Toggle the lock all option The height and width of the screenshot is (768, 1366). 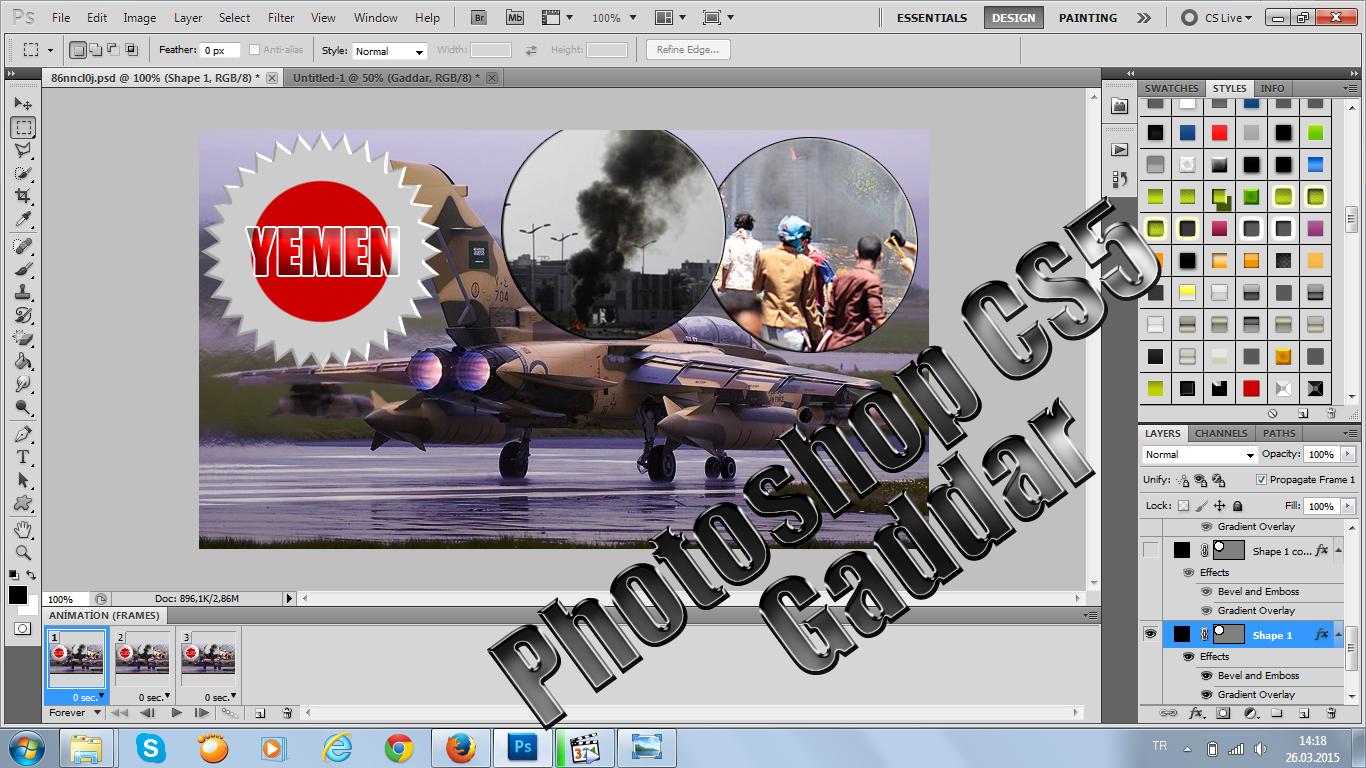(1237, 506)
